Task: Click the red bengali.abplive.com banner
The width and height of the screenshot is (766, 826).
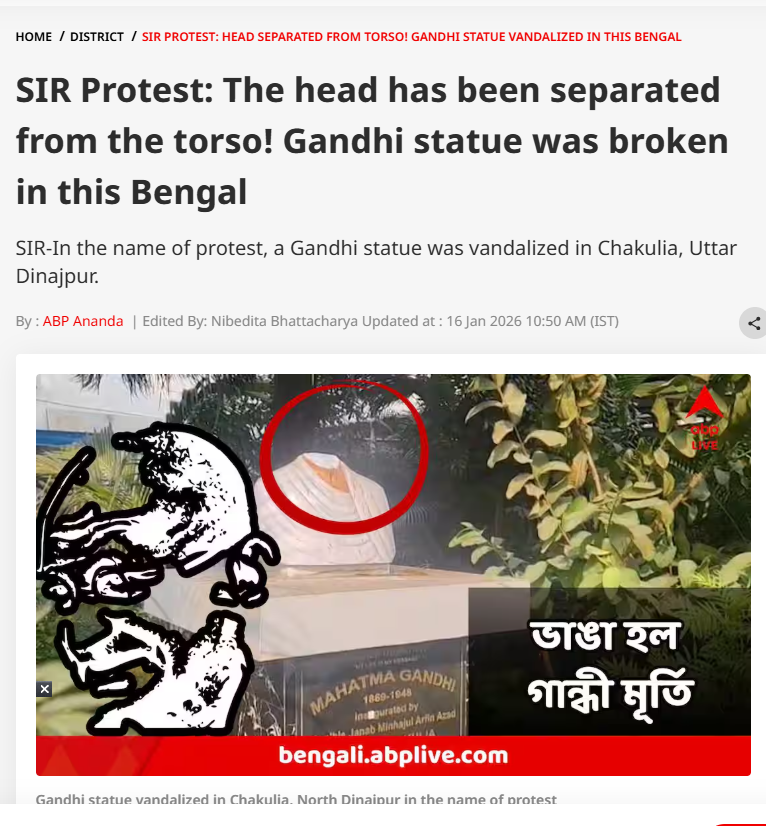Action: (393, 755)
